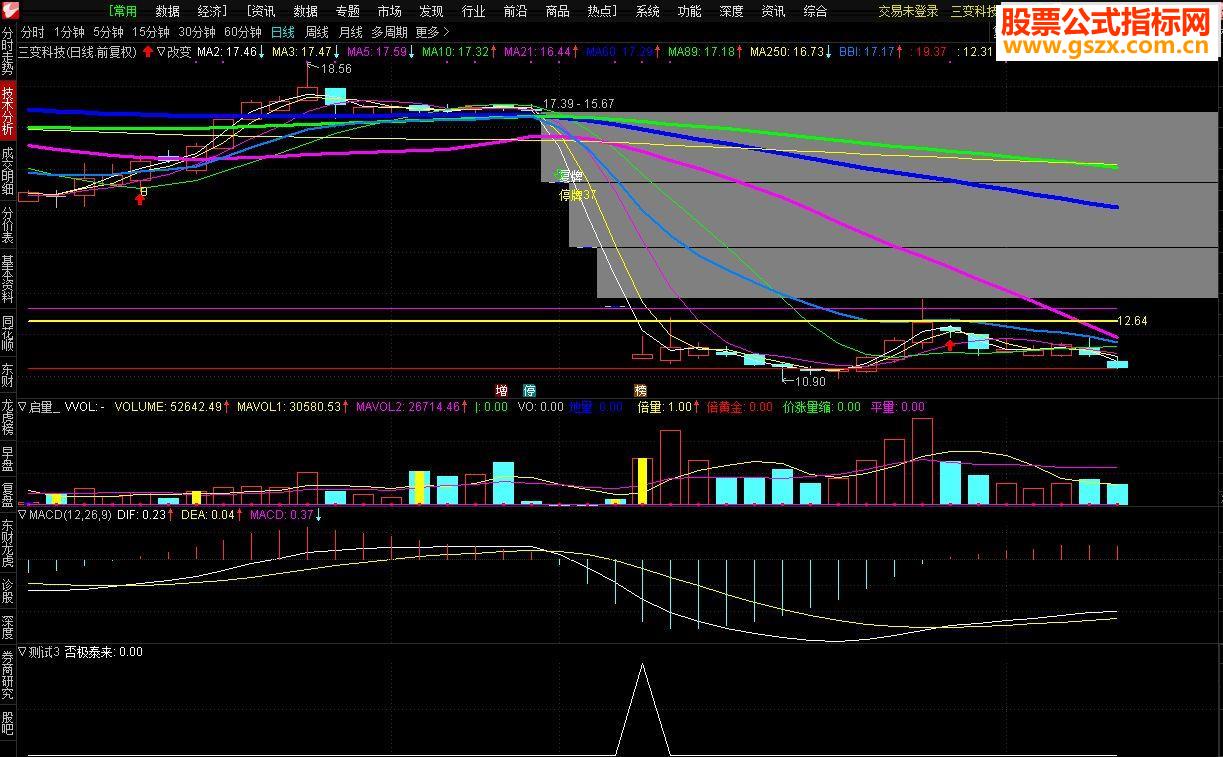Click the 否极泰来: 0.00 indicator readout
The image size is (1223, 757).
point(104,652)
